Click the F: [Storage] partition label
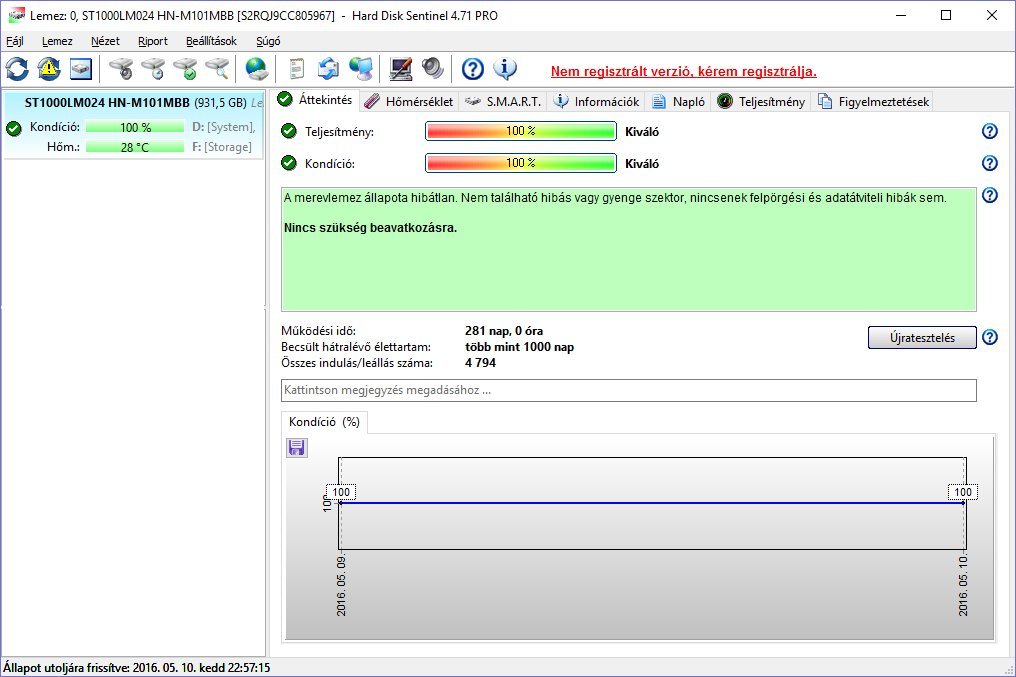The width and height of the screenshot is (1016, 677). tap(222, 147)
